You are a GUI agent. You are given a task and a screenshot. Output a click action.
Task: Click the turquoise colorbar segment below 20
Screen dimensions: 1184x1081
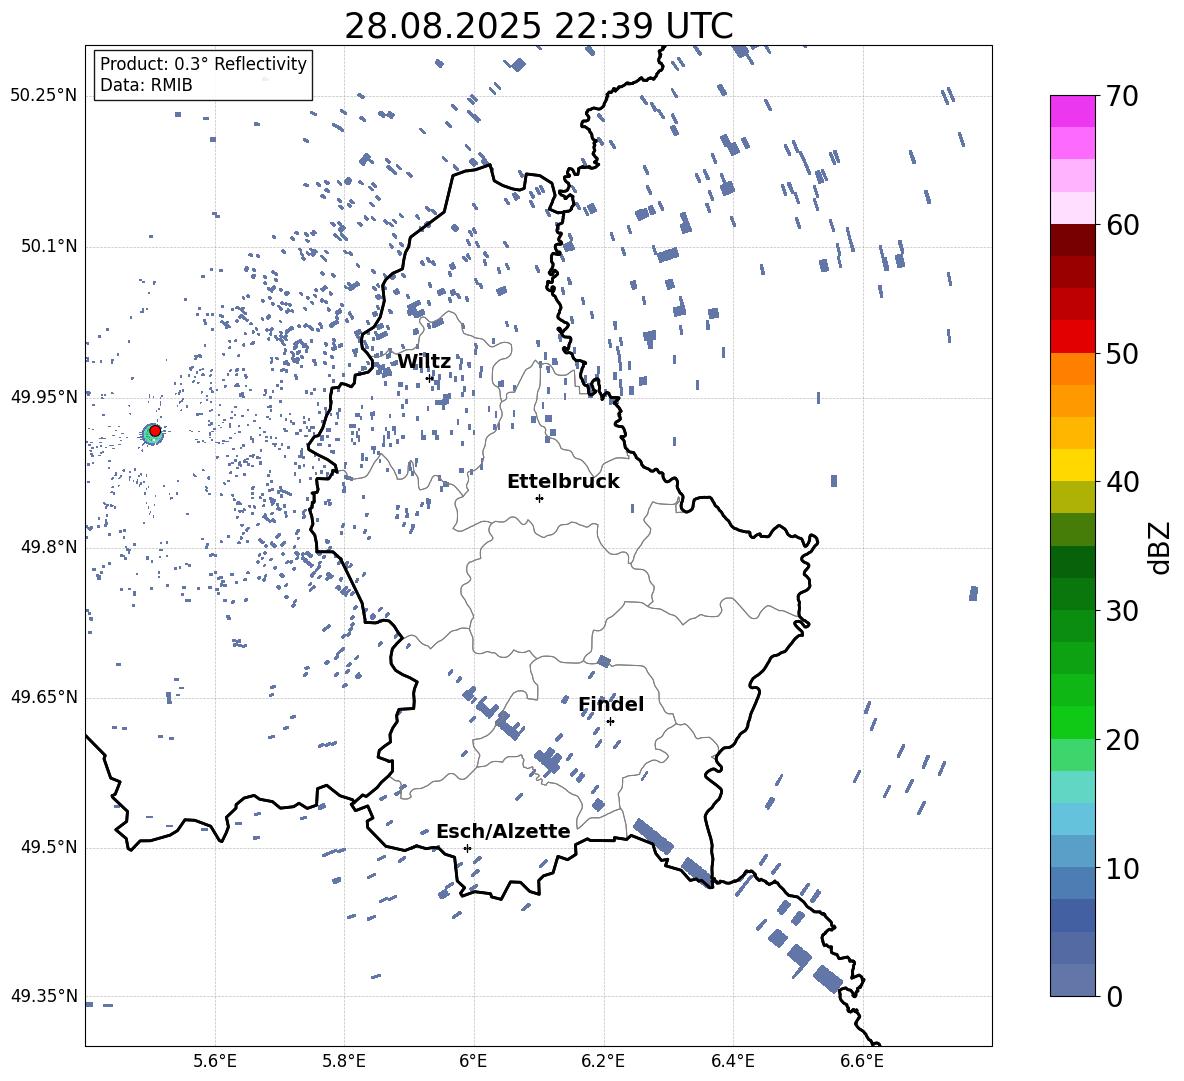[x=1073, y=787]
